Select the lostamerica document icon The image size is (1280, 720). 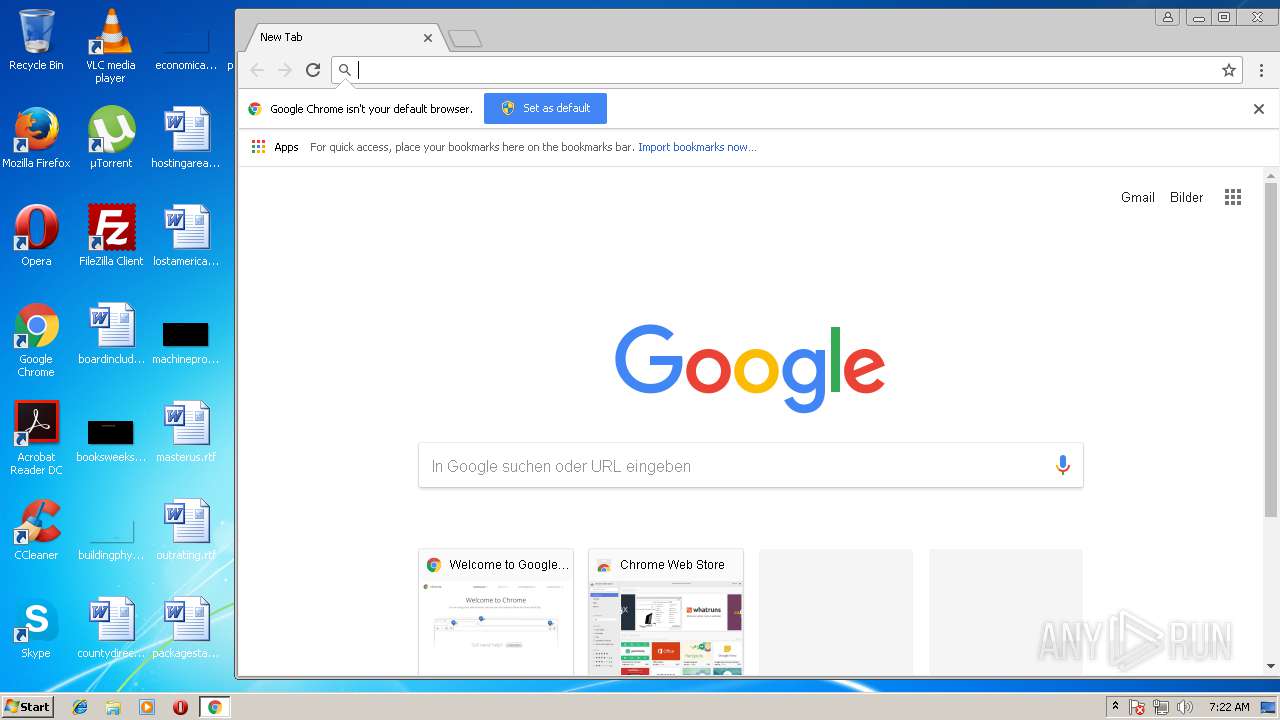pyautogui.click(x=186, y=236)
